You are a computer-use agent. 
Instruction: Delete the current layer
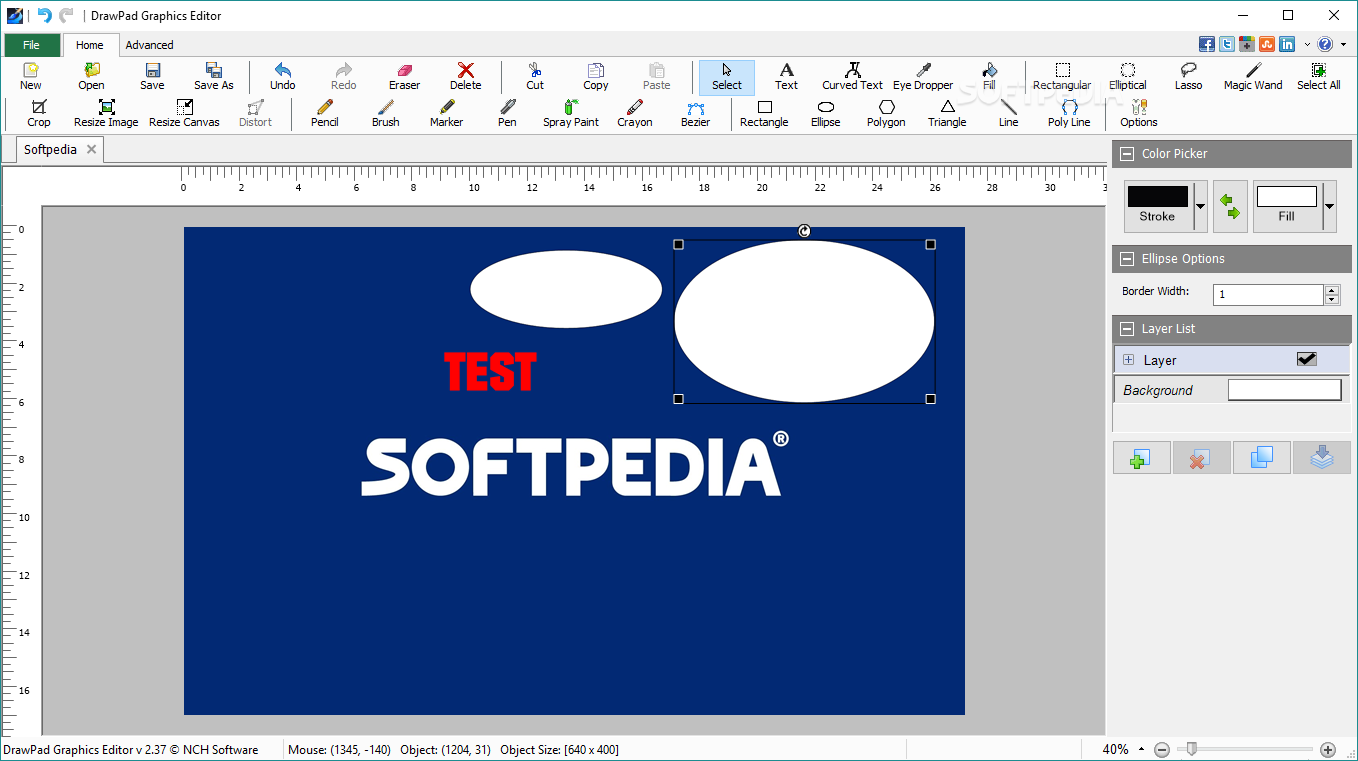click(1201, 457)
